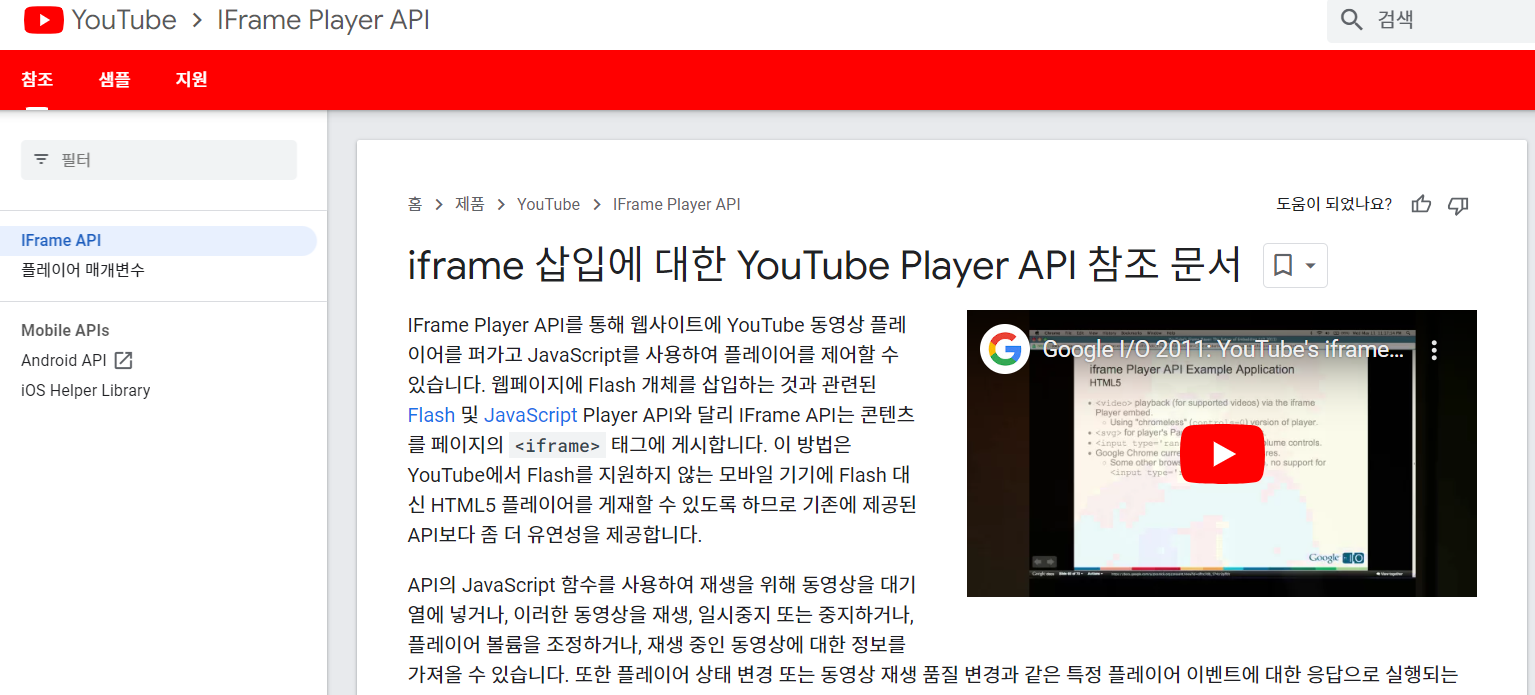Viewport: 1535px width, 695px height.
Task: Switch to the 샘플 tab
Action: coord(114,79)
